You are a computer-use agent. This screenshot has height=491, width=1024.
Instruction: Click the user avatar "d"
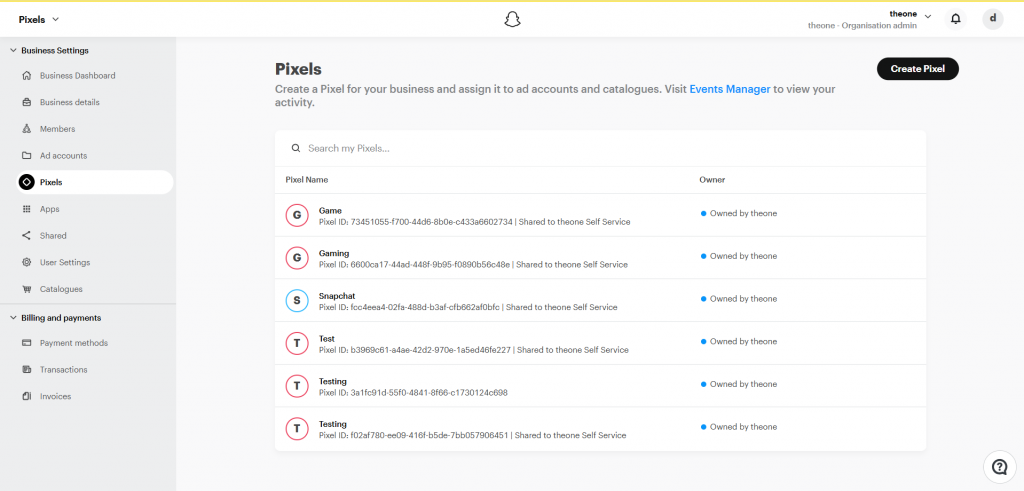(x=993, y=19)
